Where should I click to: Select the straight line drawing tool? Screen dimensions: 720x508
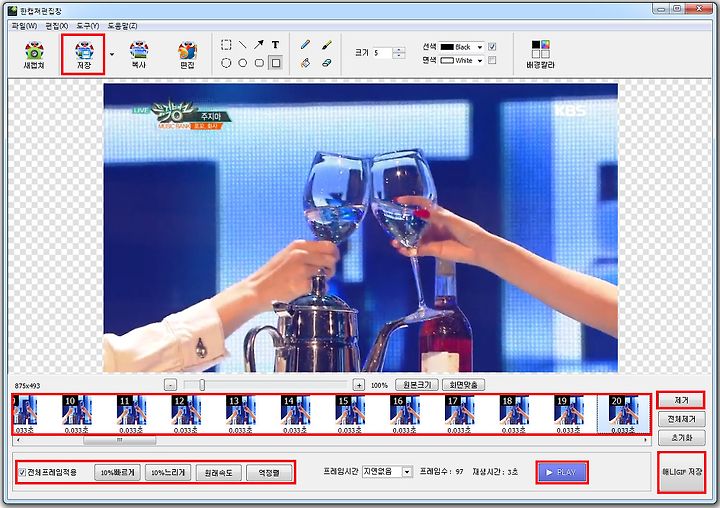[x=242, y=45]
